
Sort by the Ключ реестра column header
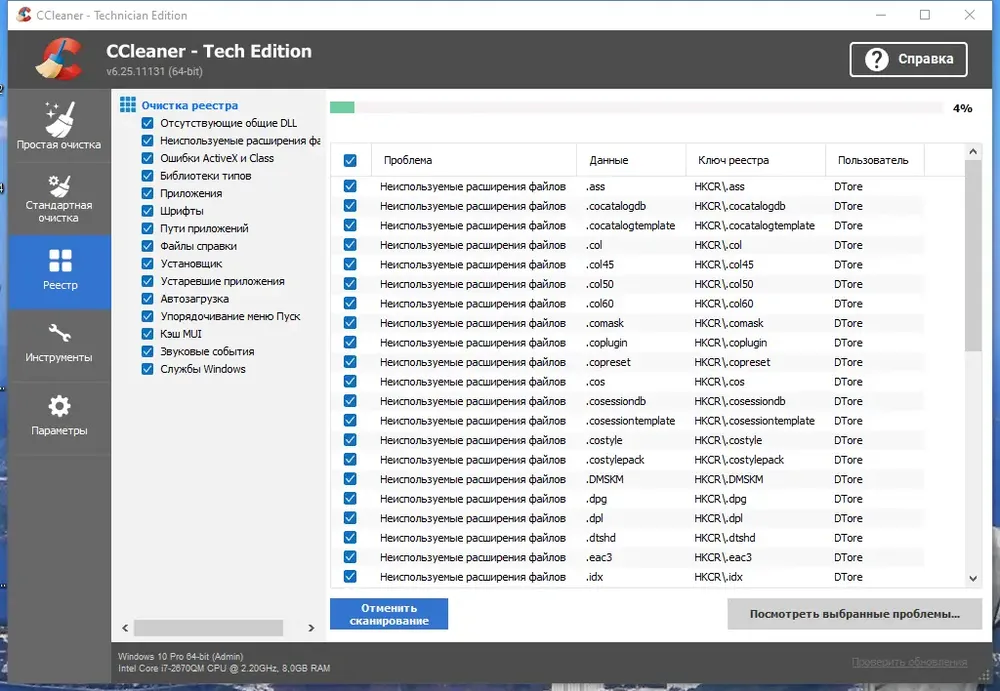tap(756, 160)
